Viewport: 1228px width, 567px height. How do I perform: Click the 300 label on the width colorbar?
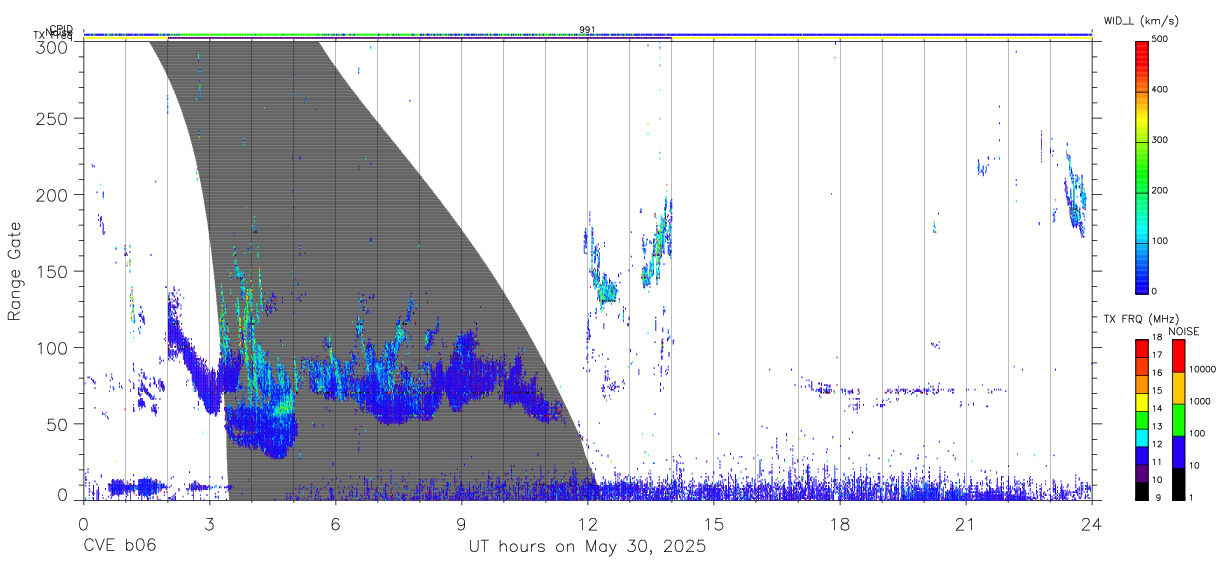point(1161,141)
